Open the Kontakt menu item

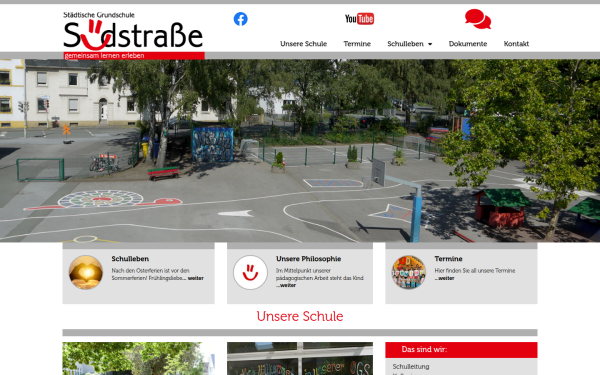tap(516, 44)
